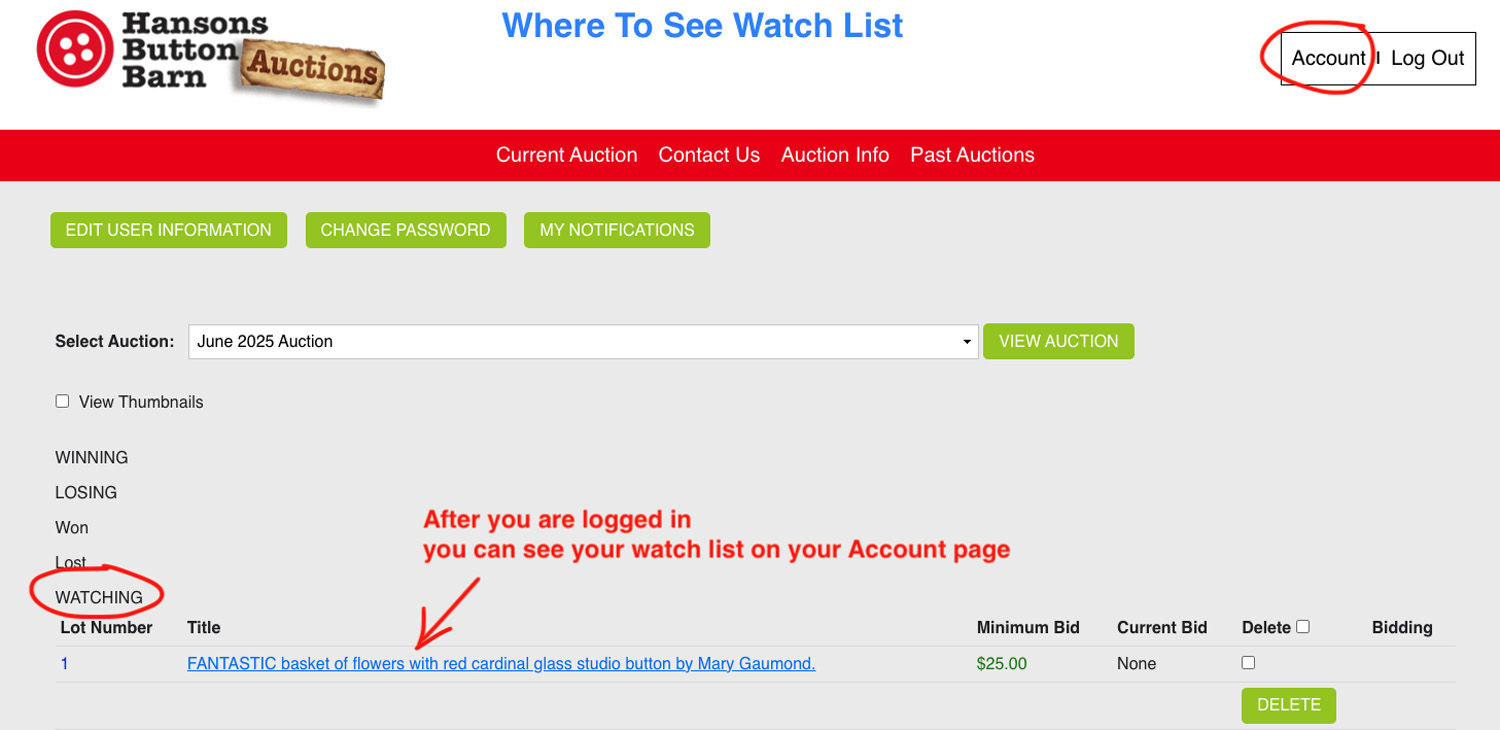Image resolution: width=1500 pixels, height=730 pixels.
Task: Click the green Delete button
Action: coord(1289,705)
